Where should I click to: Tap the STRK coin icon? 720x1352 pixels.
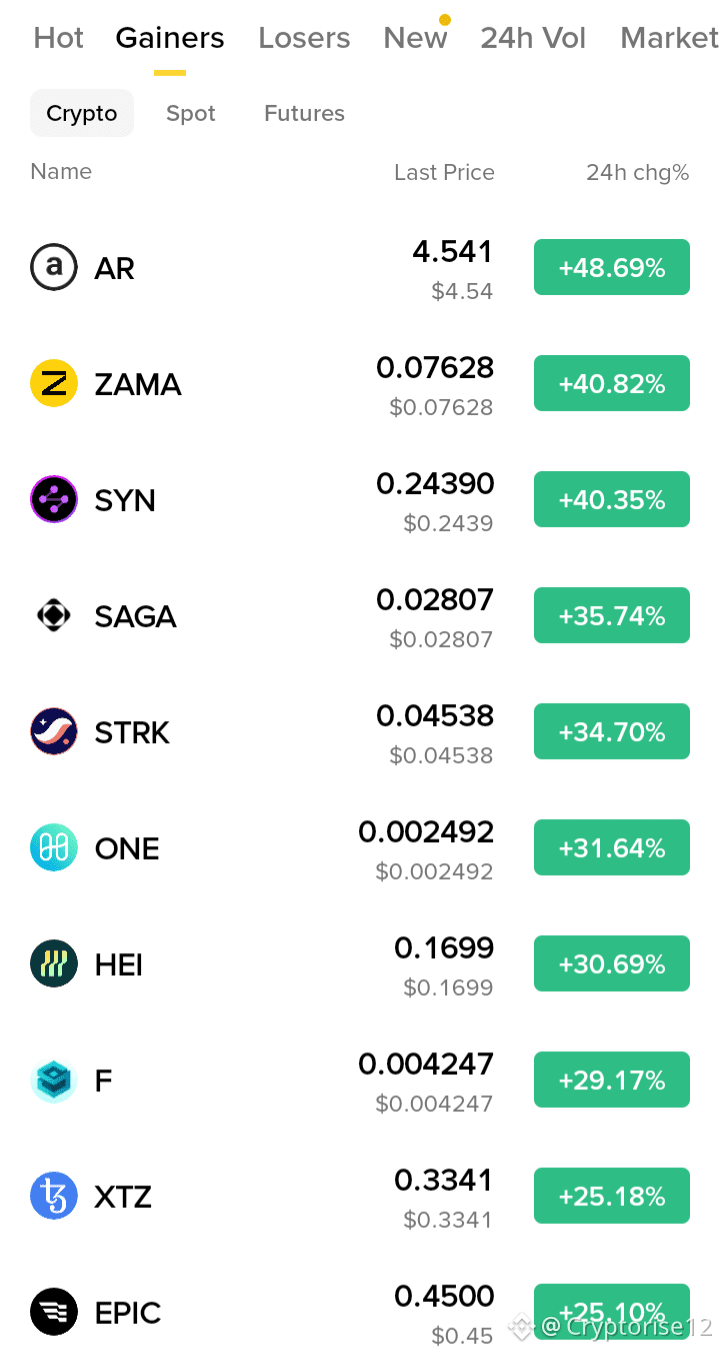(54, 731)
